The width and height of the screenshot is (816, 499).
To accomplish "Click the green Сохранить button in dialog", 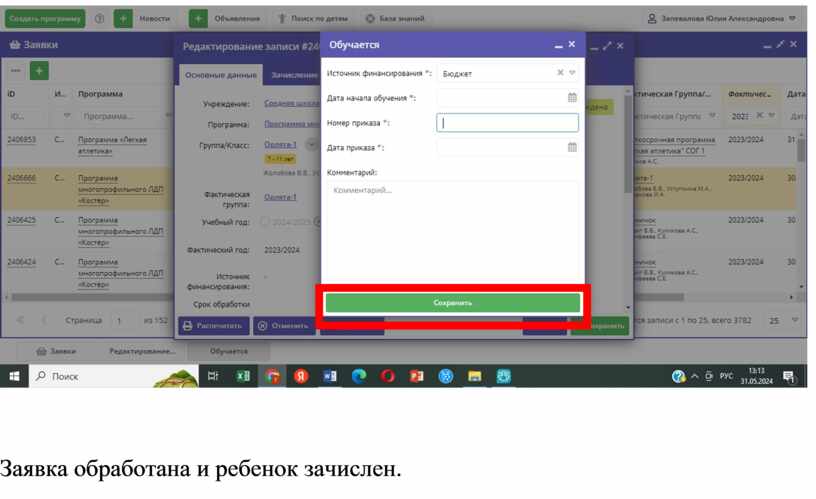I will pos(452,302).
